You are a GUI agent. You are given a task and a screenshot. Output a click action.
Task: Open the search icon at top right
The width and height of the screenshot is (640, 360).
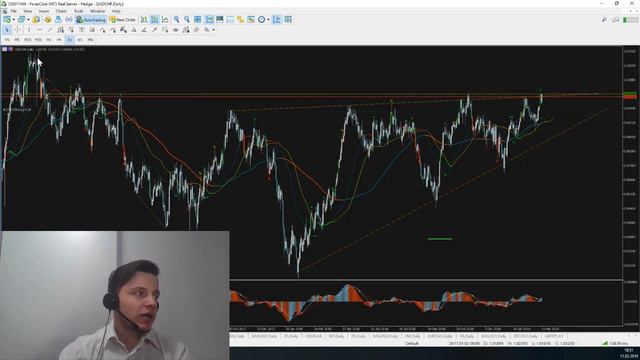604,20
